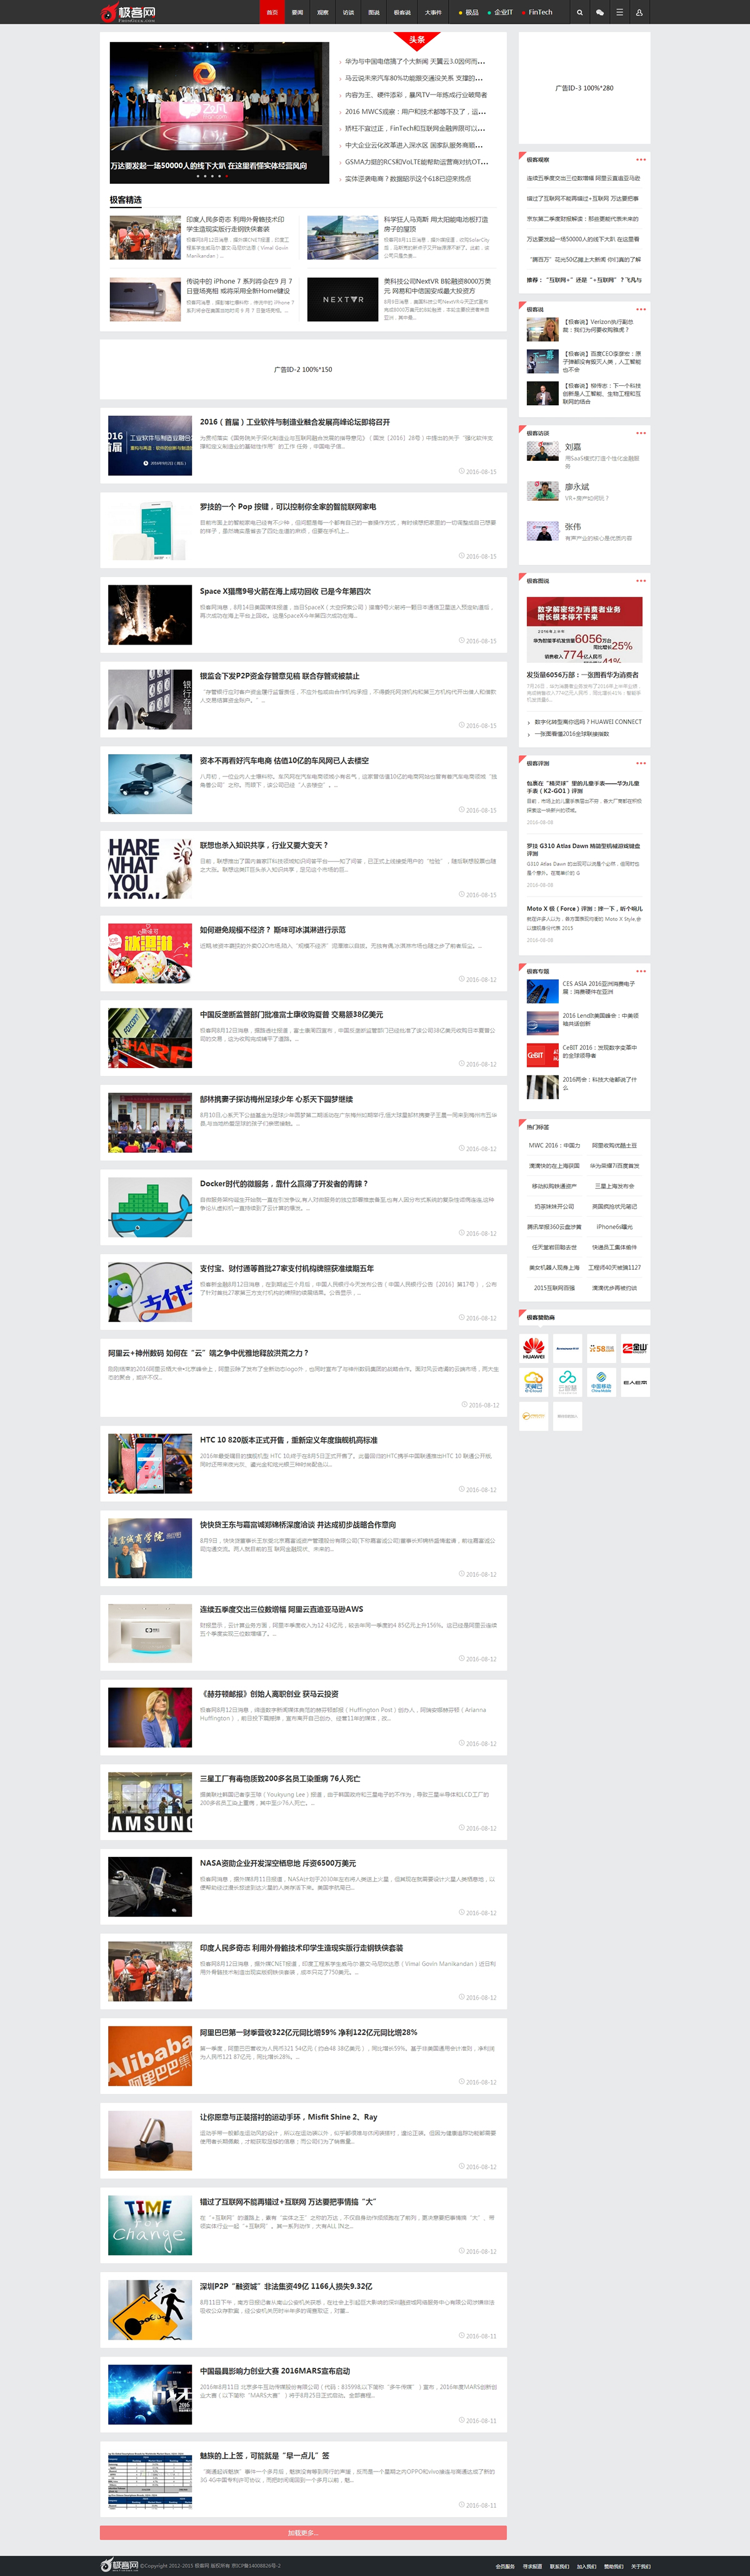The image size is (750, 2576).
Task: Open the headline 2016 MWCS观察
Action: click(x=414, y=112)
